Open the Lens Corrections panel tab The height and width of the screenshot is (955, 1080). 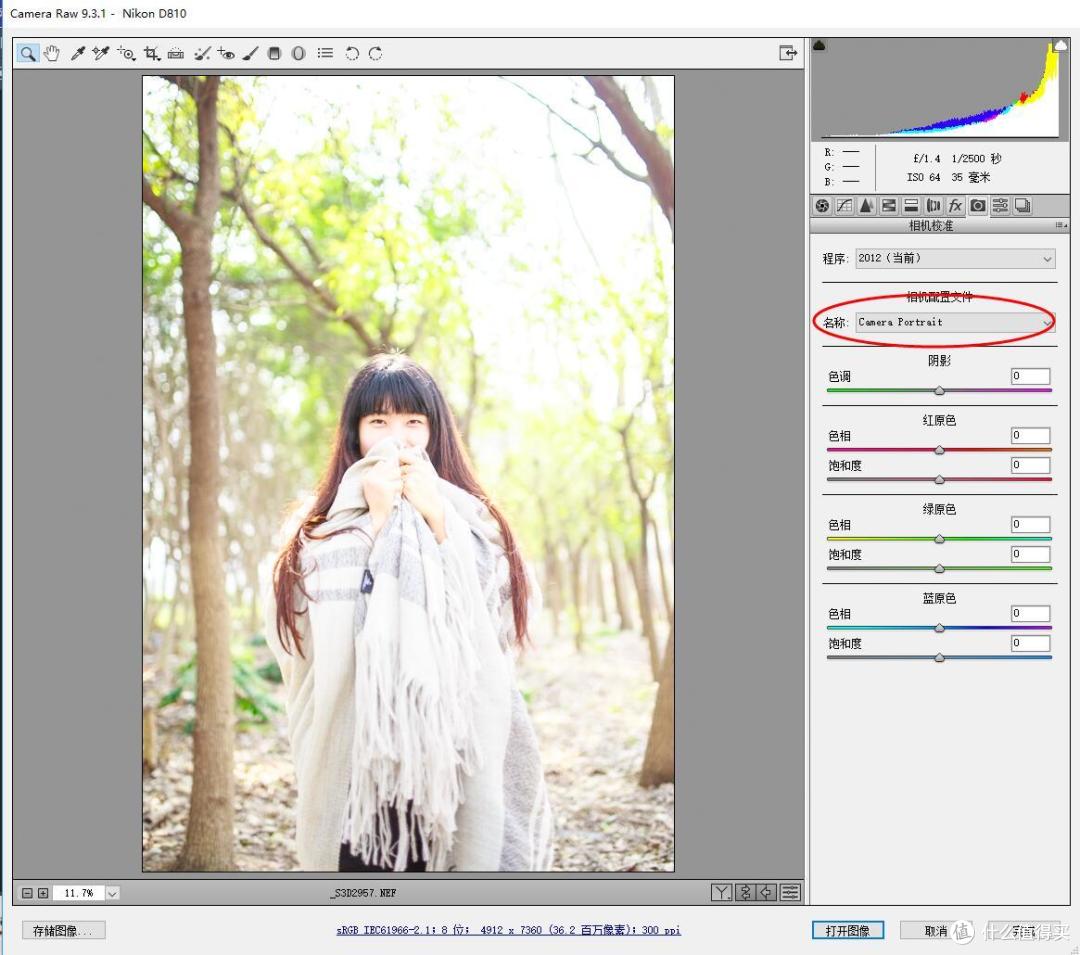pos(933,206)
